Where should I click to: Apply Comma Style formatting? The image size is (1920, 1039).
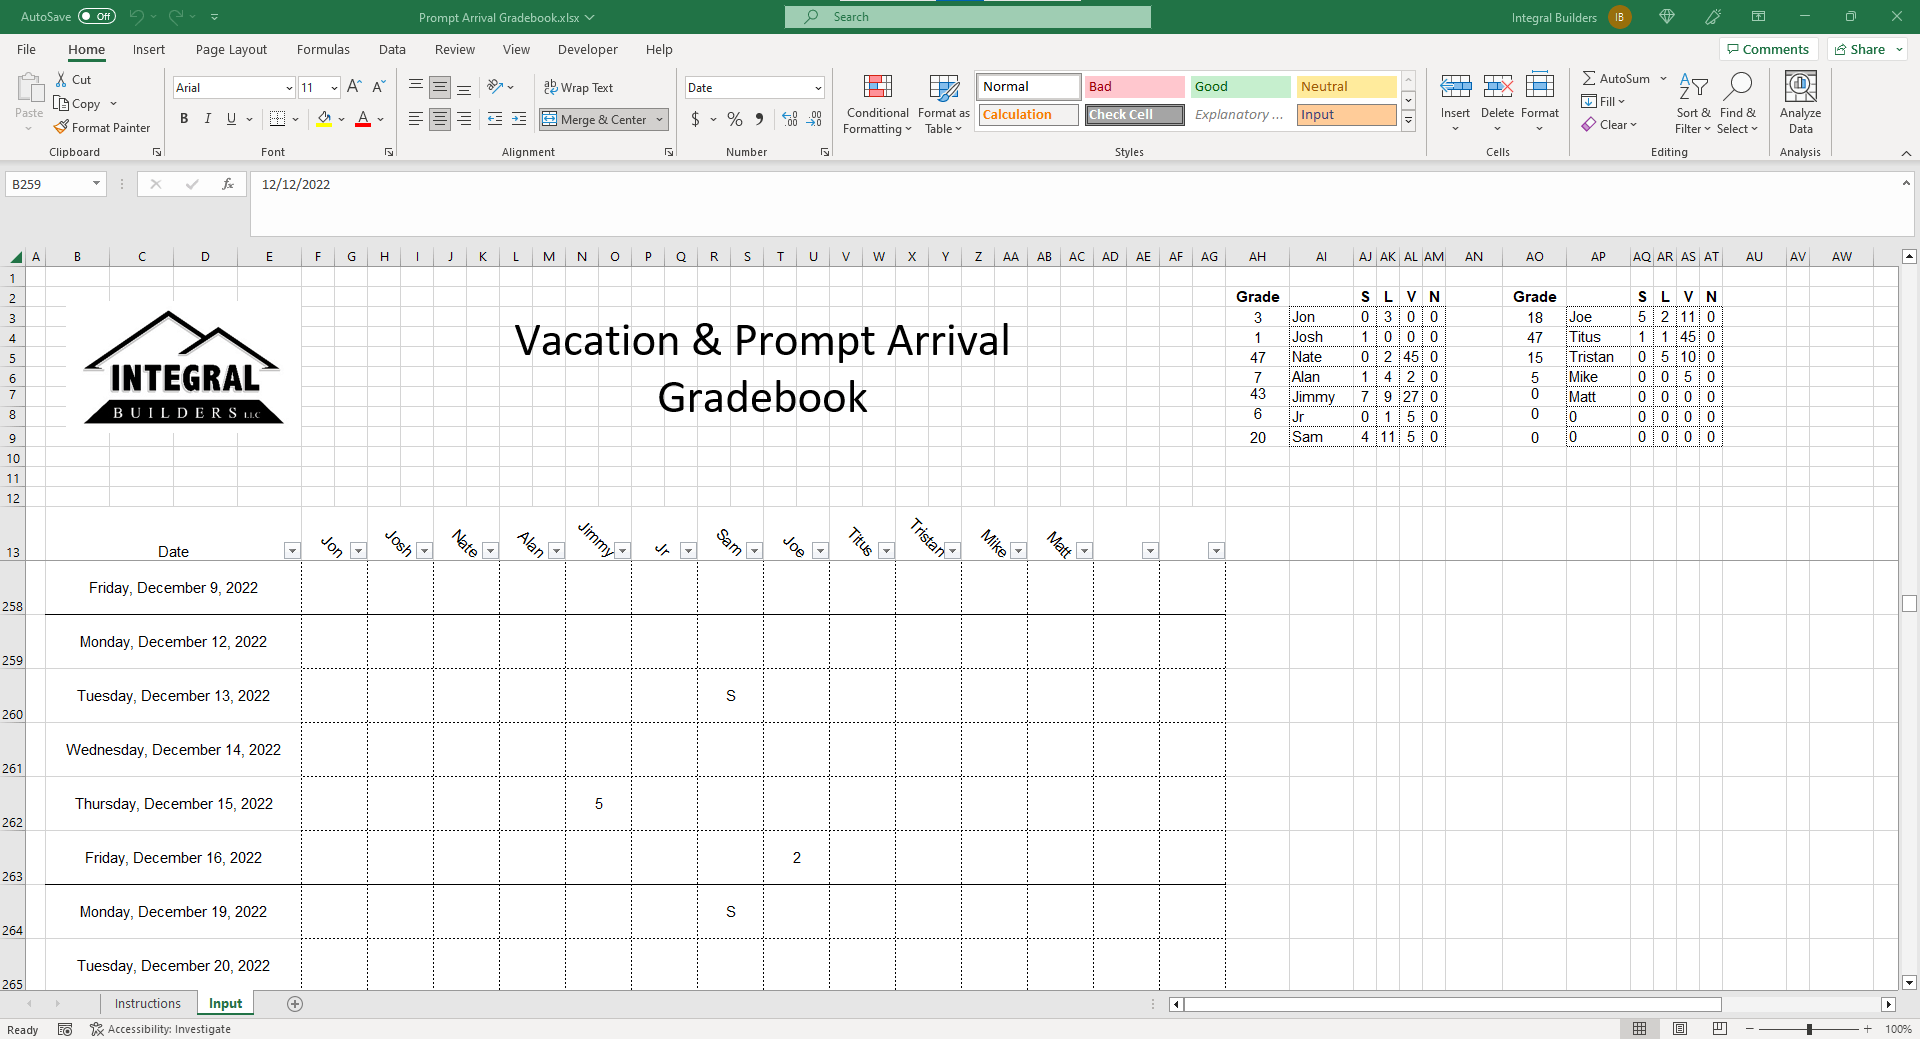tap(760, 119)
